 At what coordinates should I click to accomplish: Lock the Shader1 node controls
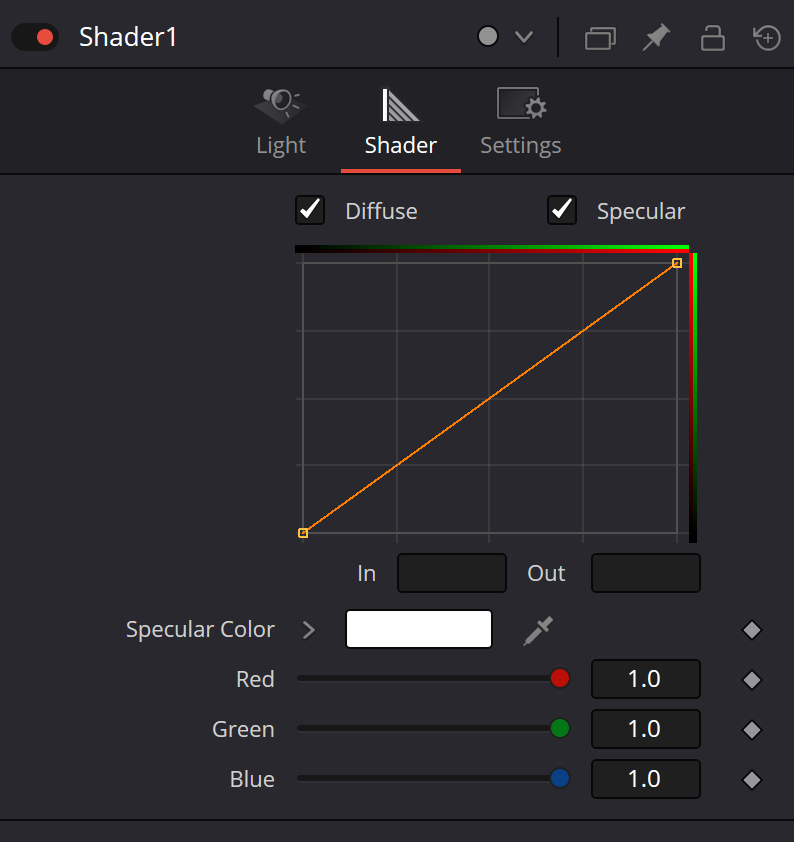pyautogui.click(x=712, y=38)
